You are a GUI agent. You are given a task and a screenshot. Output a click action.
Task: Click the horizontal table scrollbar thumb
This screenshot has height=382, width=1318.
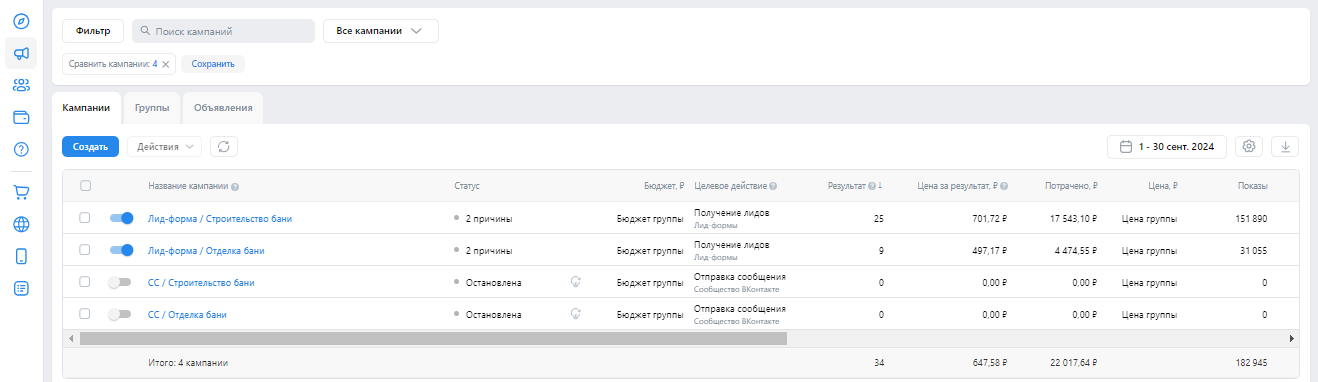click(433, 339)
